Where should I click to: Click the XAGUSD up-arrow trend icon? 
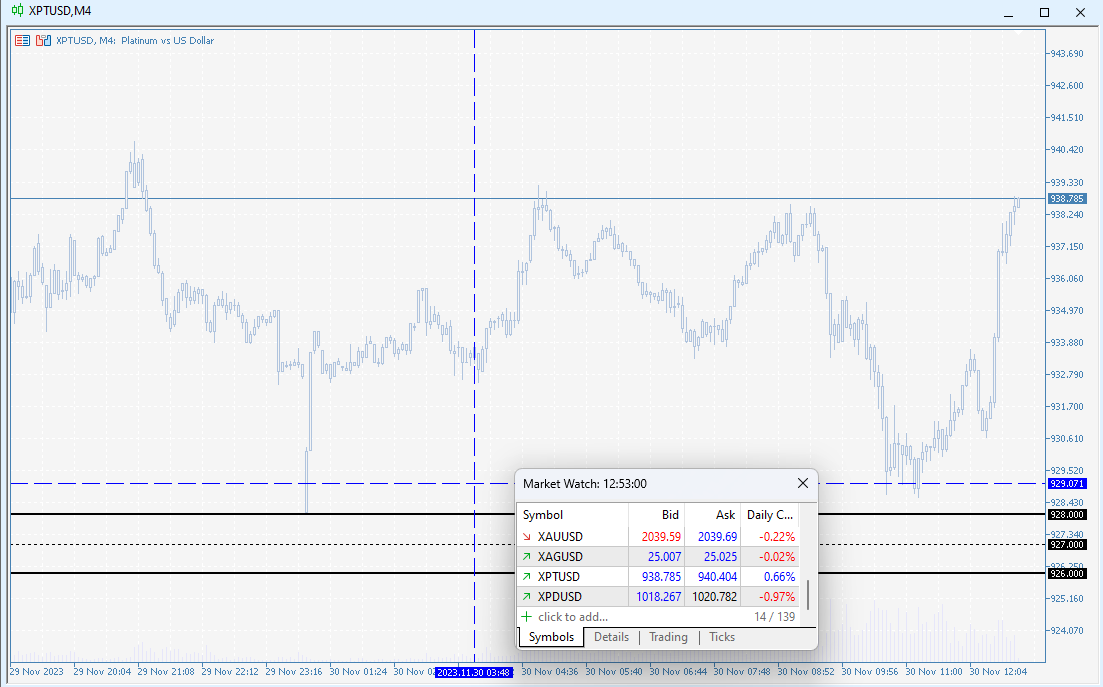click(x=526, y=556)
